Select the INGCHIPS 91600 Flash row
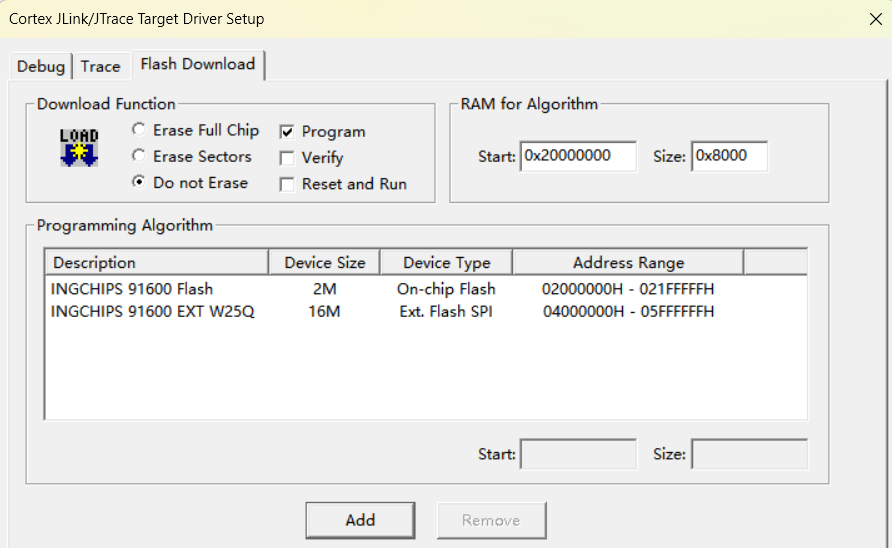The width and height of the screenshot is (892, 548). [x=426, y=289]
